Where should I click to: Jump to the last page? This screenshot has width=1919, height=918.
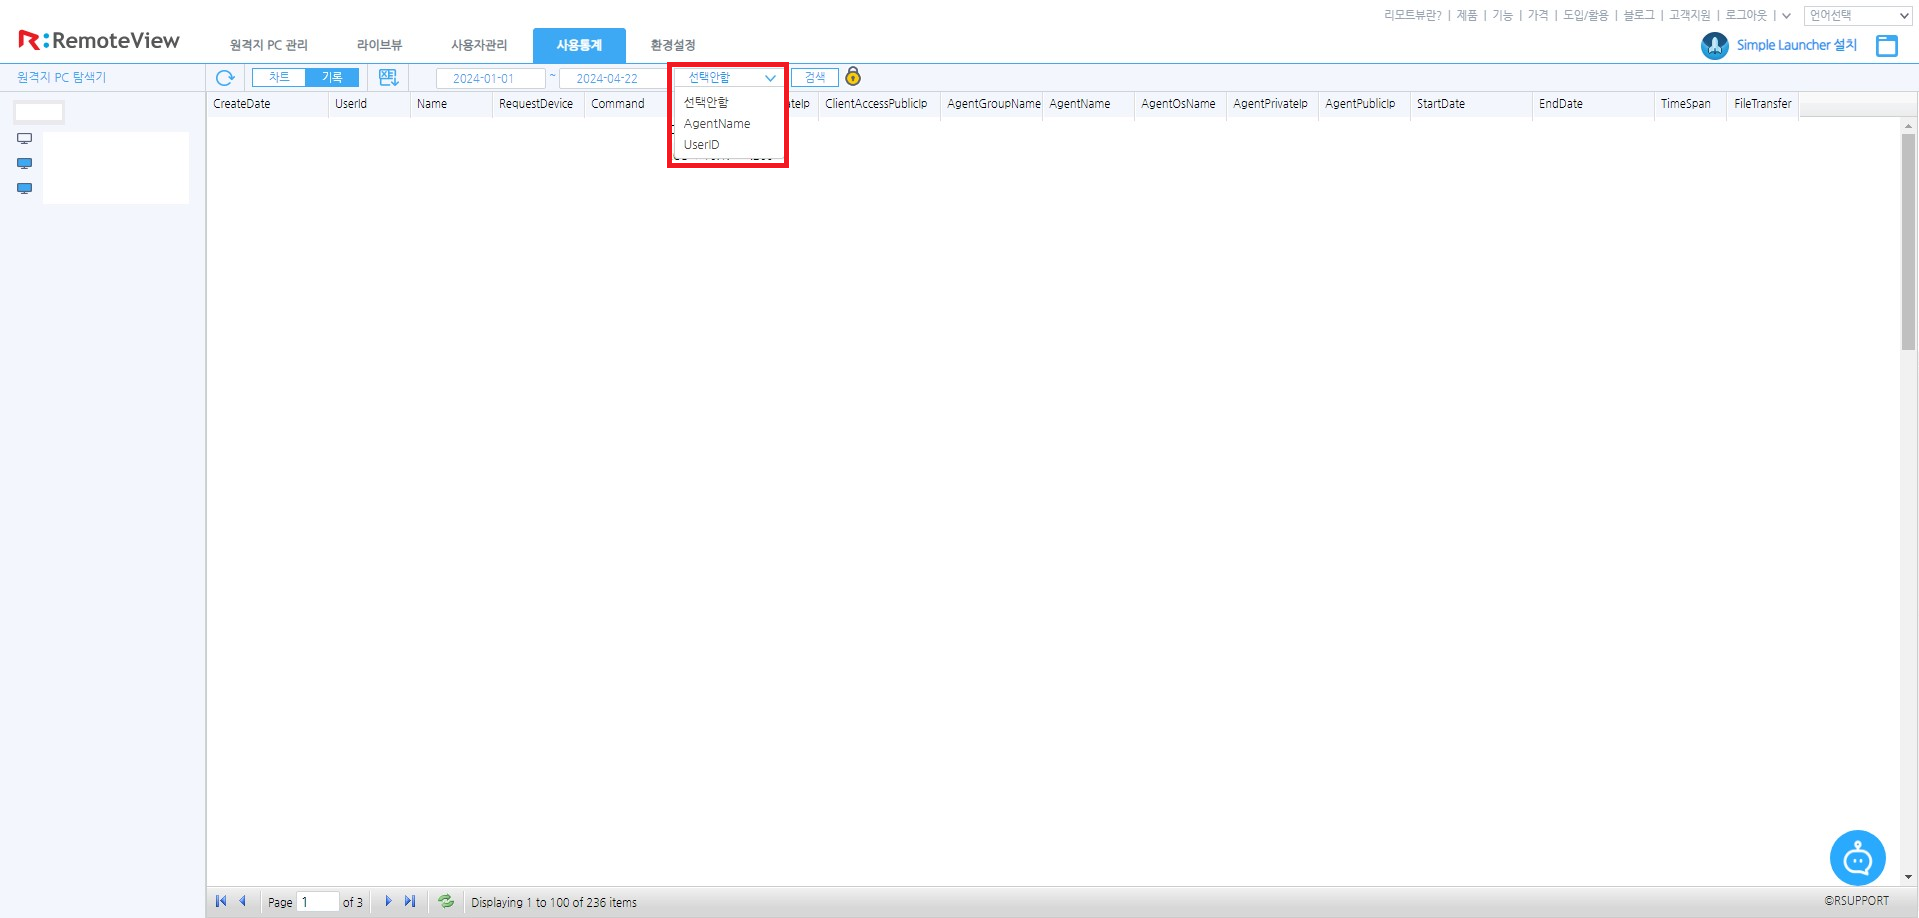coord(410,901)
